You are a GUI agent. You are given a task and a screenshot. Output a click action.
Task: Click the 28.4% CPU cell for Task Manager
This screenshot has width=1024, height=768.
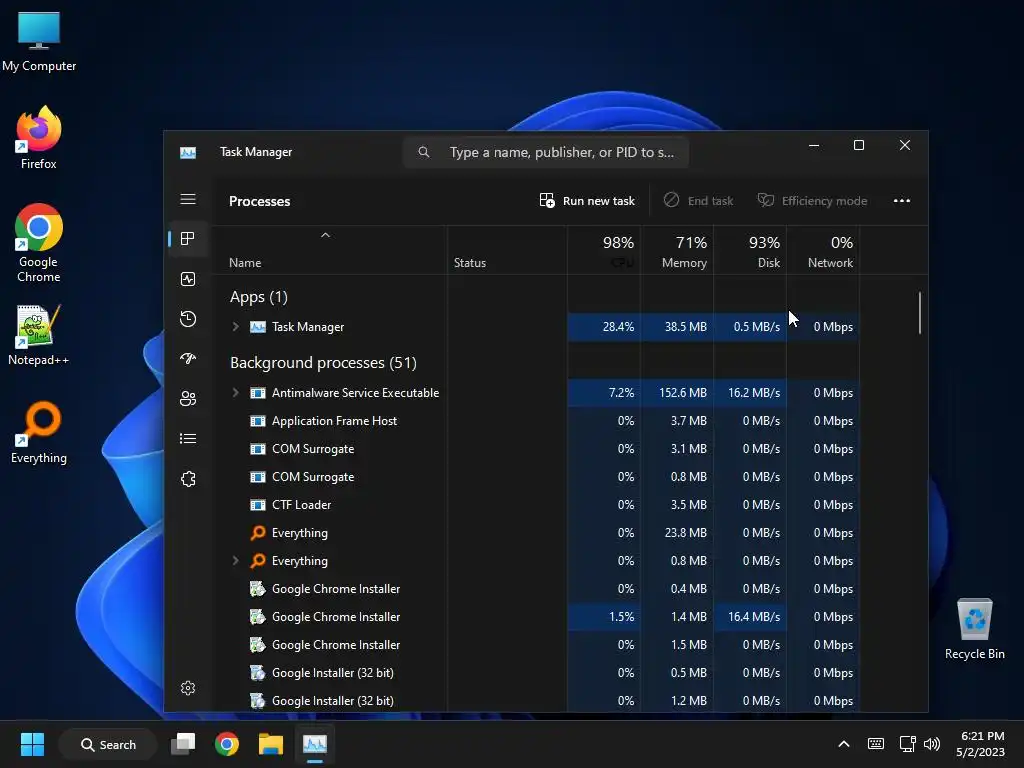(604, 327)
